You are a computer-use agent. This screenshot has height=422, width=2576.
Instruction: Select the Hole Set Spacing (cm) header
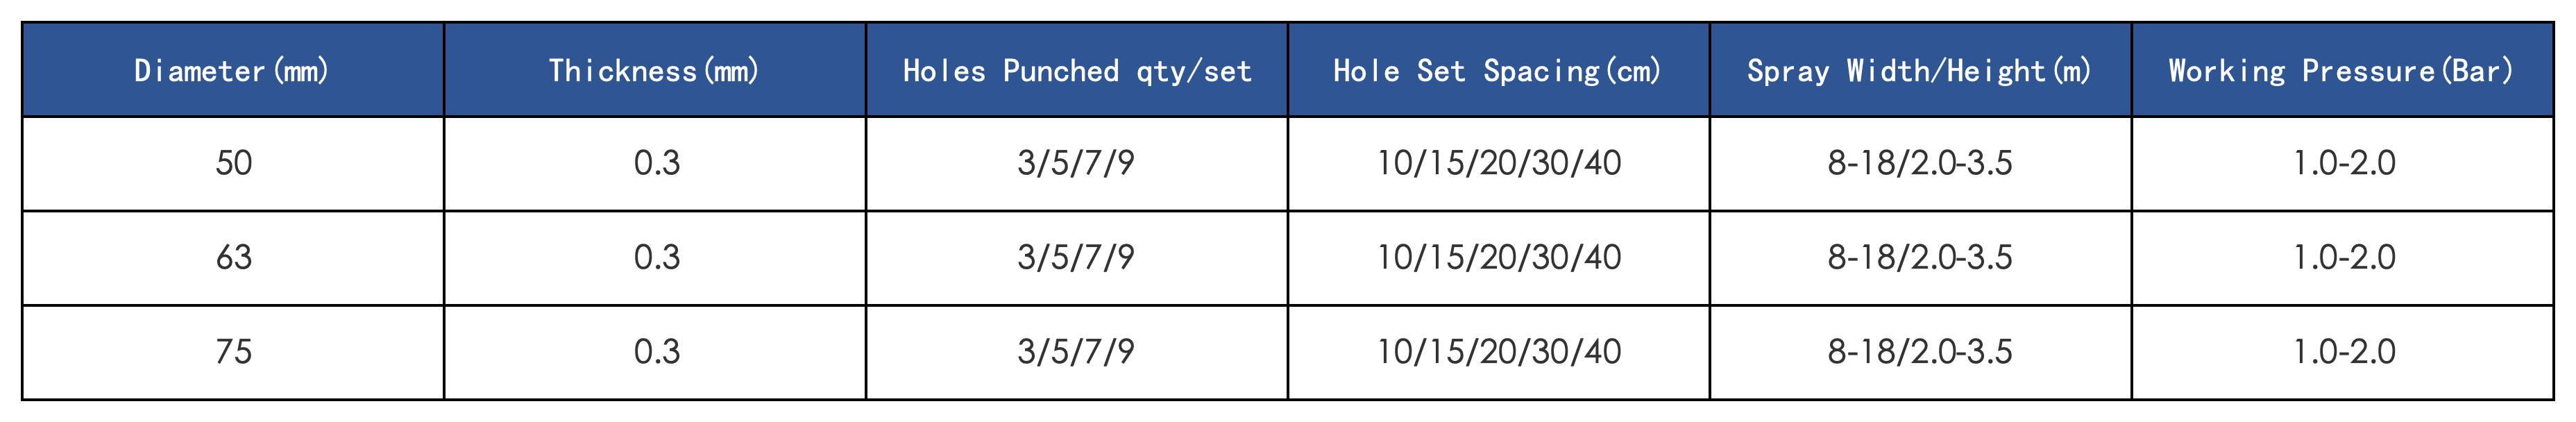[x=1498, y=70]
